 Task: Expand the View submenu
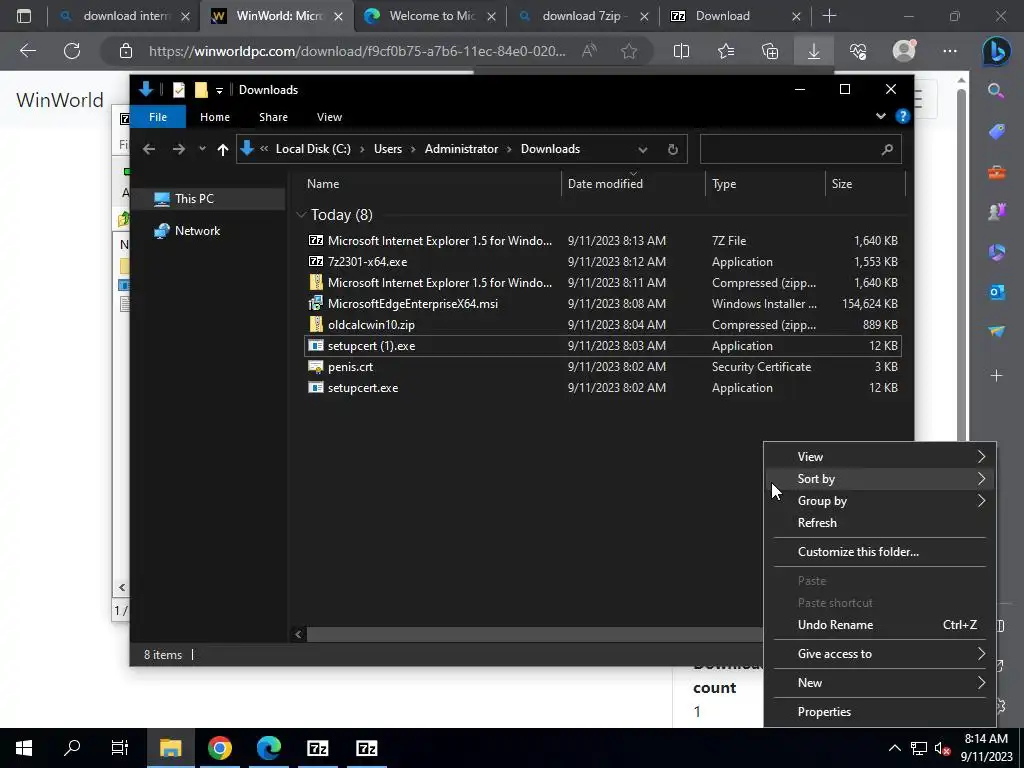880,456
